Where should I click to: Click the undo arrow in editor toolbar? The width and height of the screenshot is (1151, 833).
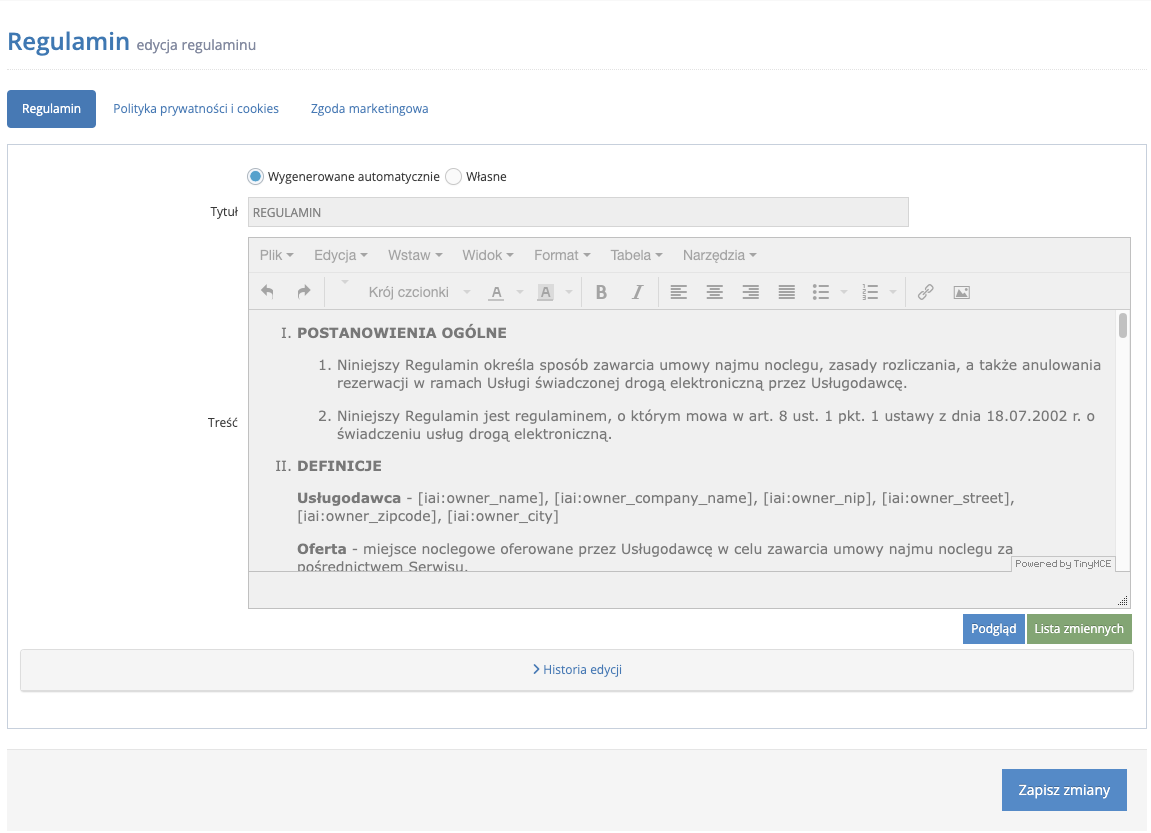coord(267,292)
